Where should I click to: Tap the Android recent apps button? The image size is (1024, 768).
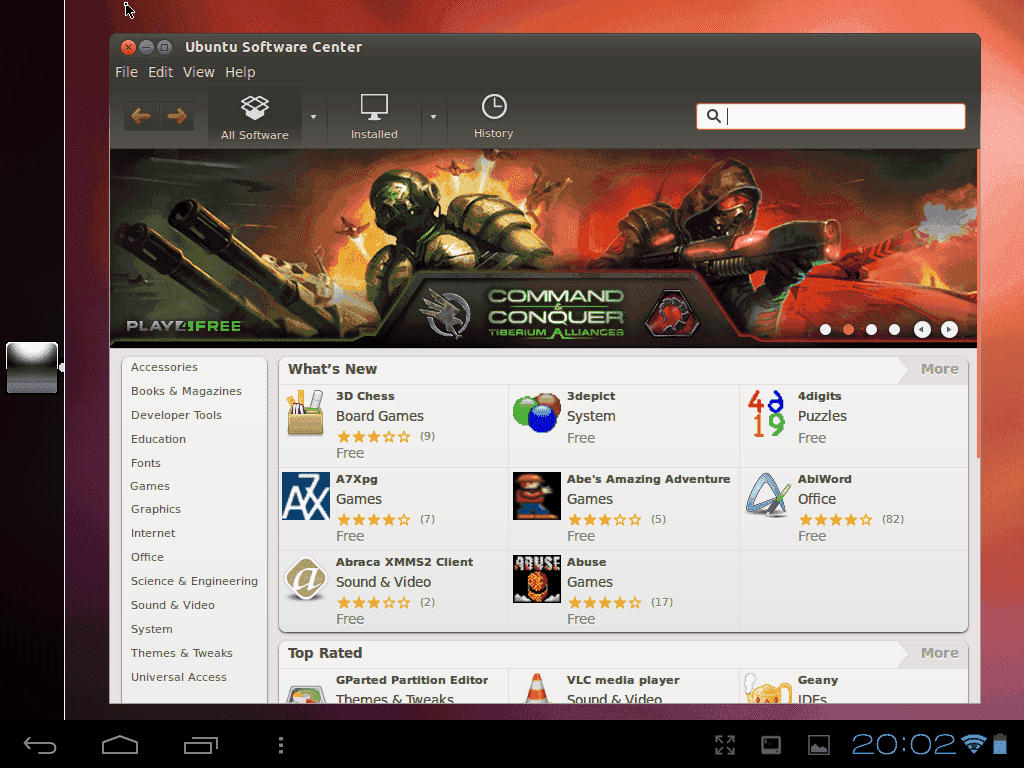tap(200, 745)
